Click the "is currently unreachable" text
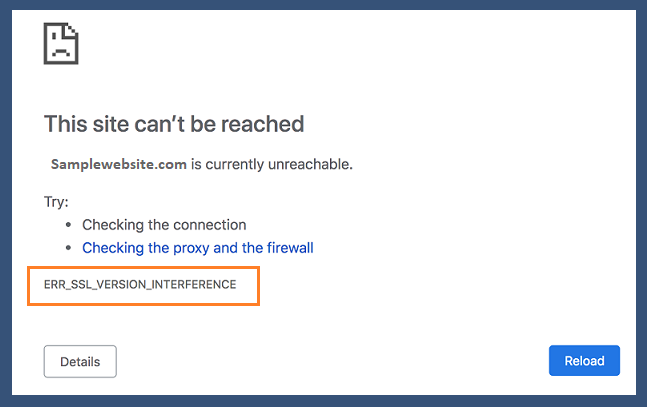This screenshot has width=647, height=407. coord(271,164)
